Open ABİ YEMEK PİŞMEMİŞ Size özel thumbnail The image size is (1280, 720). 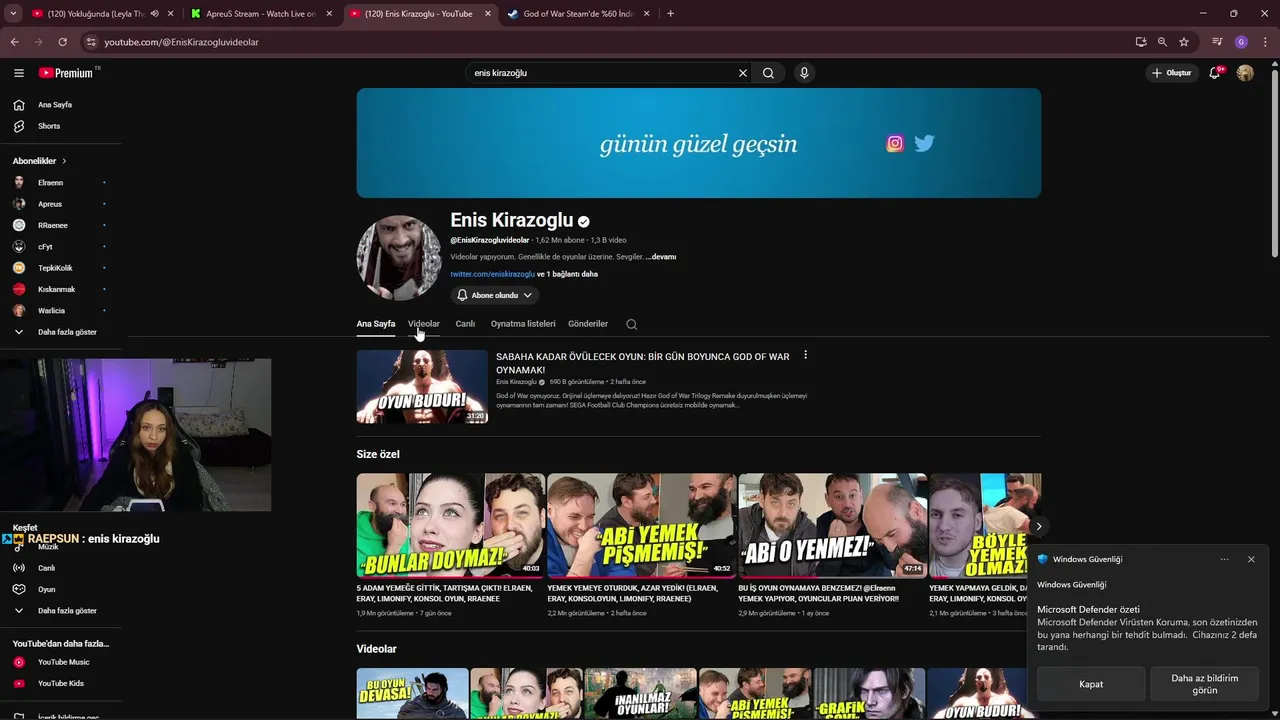coord(641,525)
